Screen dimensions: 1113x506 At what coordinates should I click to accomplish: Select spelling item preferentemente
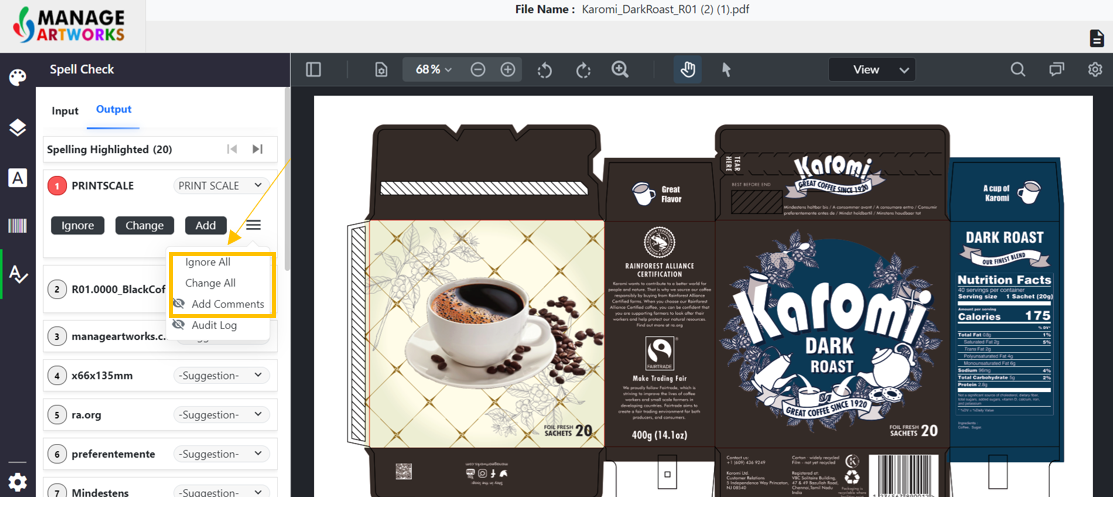(x=113, y=453)
